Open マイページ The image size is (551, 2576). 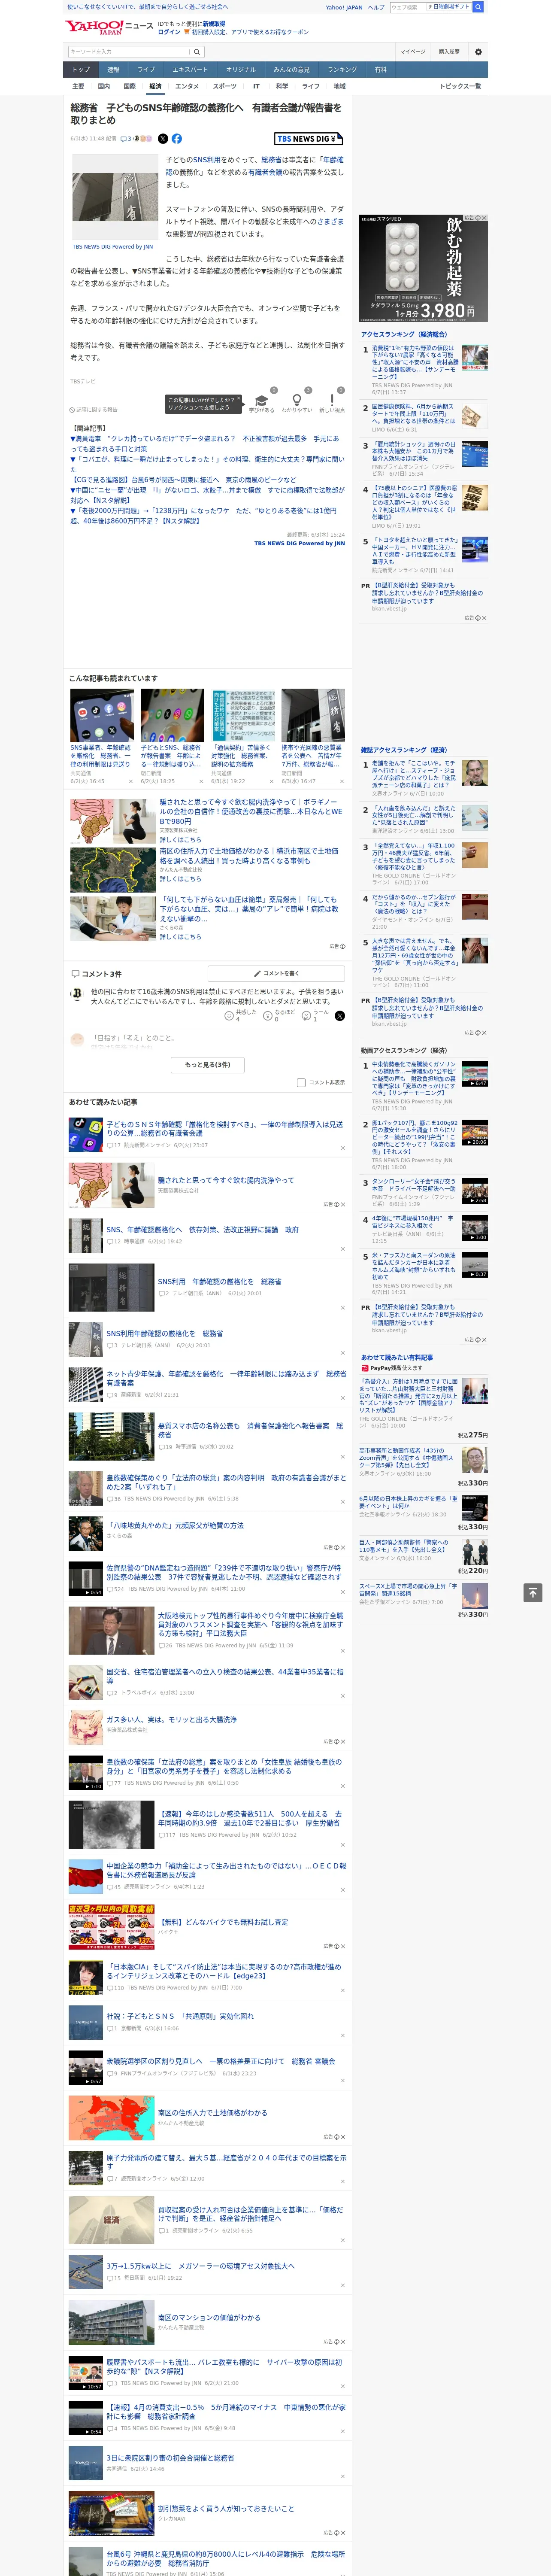click(x=413, y=51)
